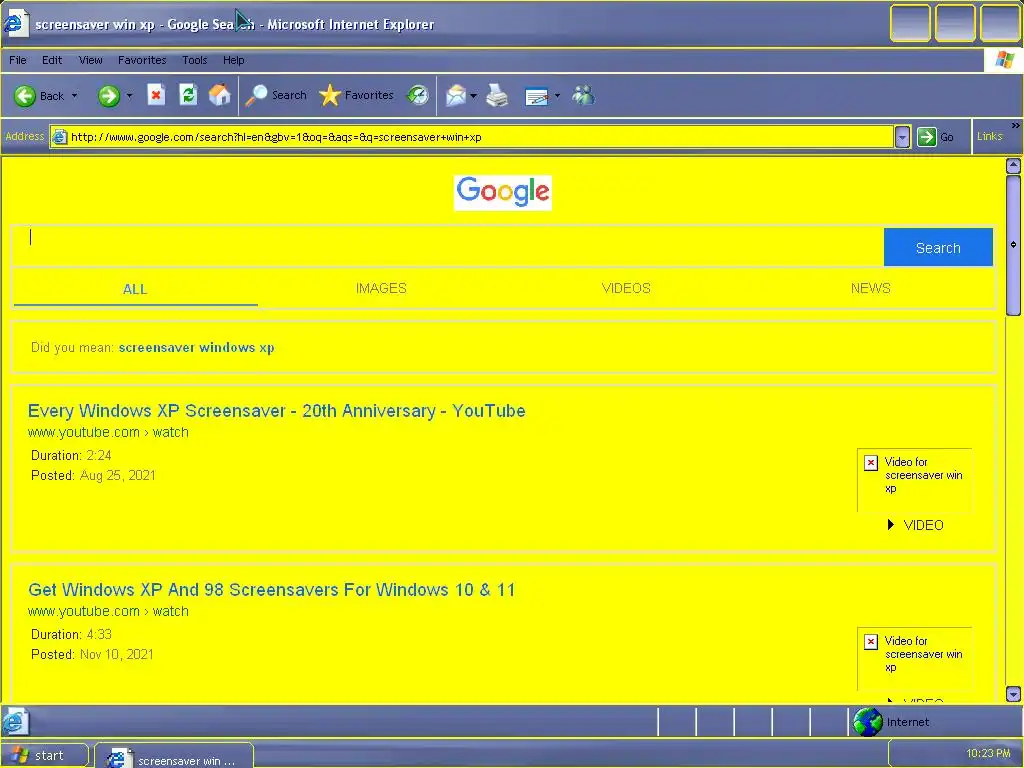Click 'screensaver win ...' taskbar button

[x=174, y=758]
